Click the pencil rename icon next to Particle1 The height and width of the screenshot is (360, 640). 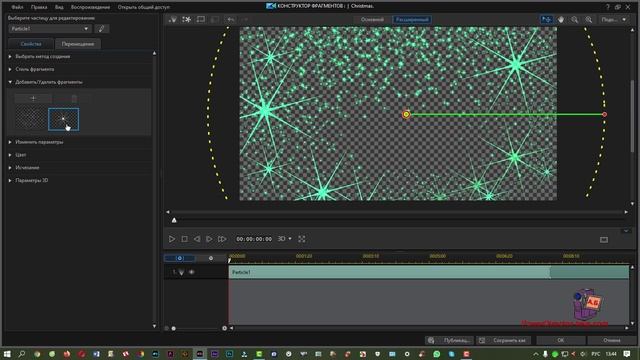102,29
